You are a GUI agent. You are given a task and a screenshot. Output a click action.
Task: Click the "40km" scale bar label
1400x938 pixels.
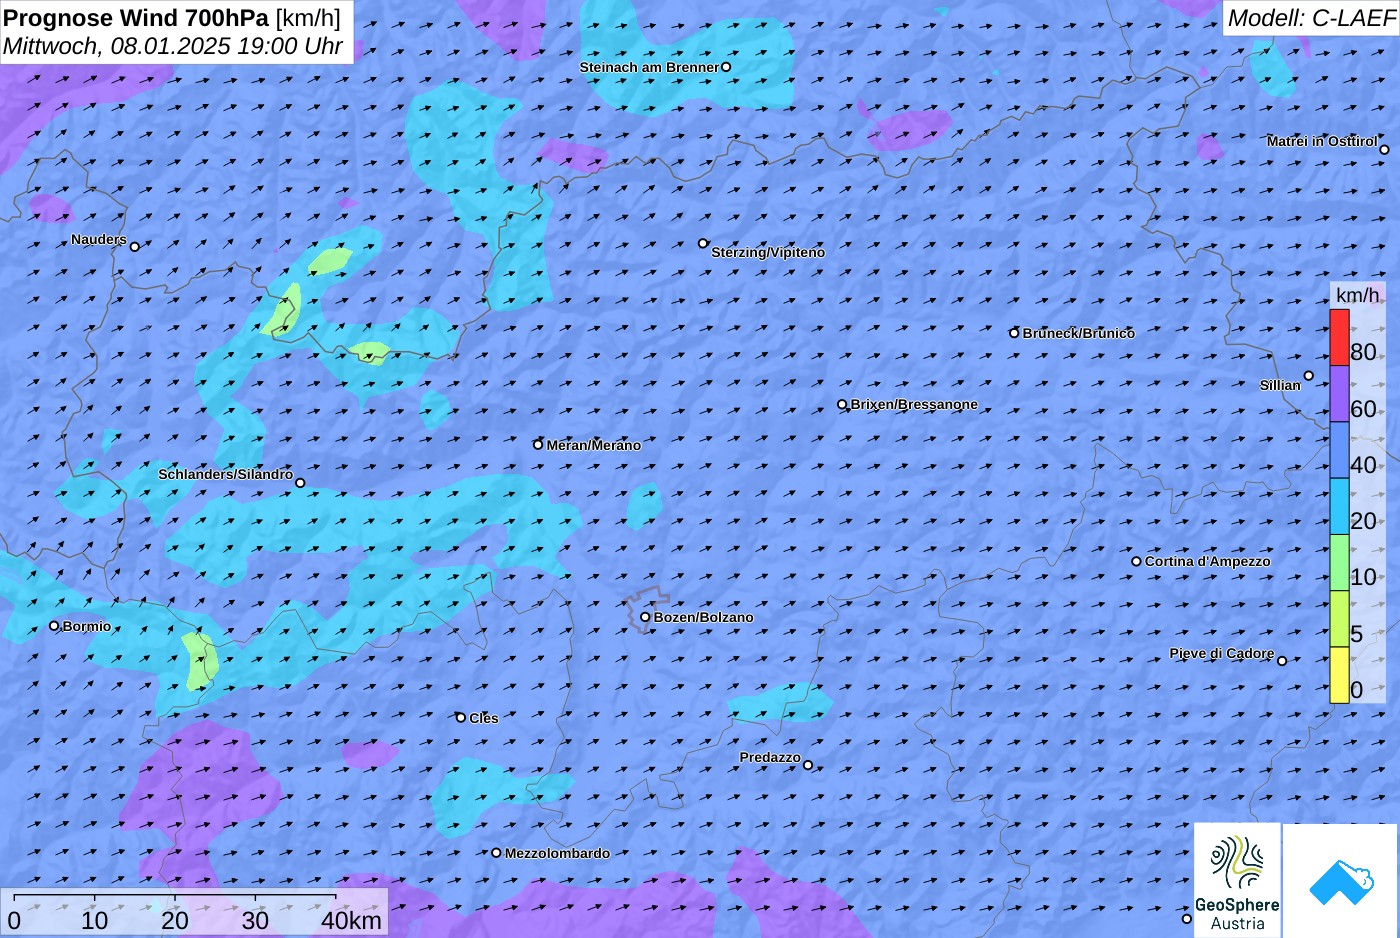[351, 920]
